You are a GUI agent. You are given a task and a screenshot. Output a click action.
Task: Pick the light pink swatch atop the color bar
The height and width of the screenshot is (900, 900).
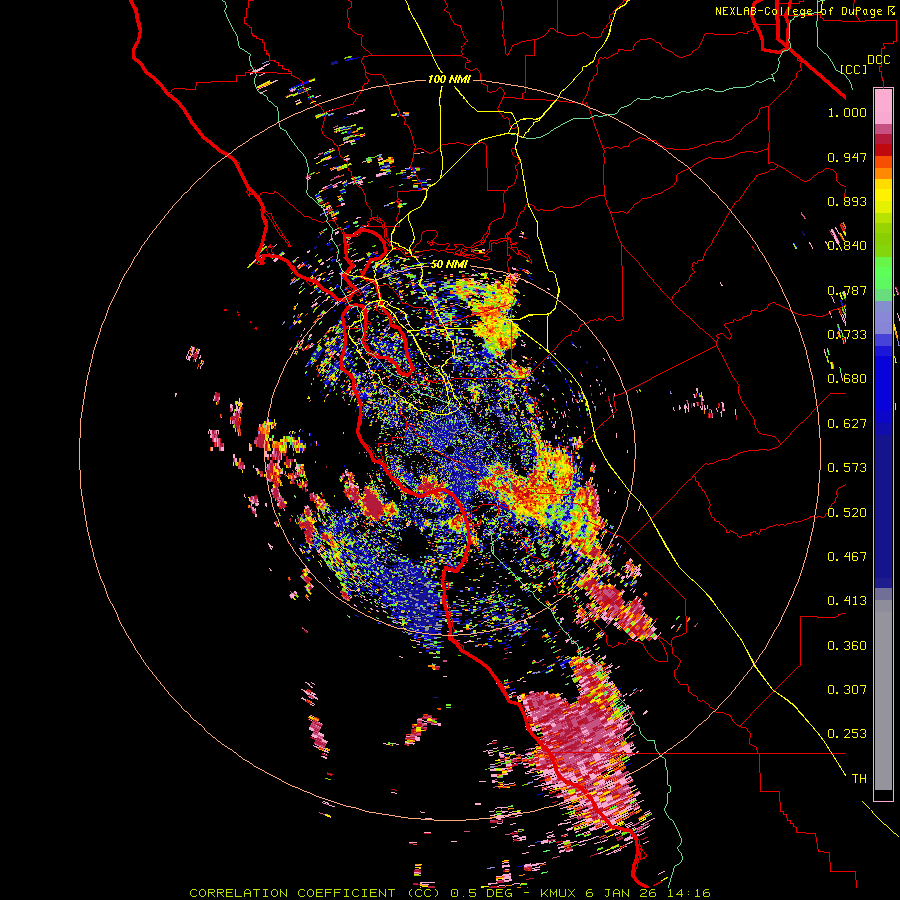point(883,106)
